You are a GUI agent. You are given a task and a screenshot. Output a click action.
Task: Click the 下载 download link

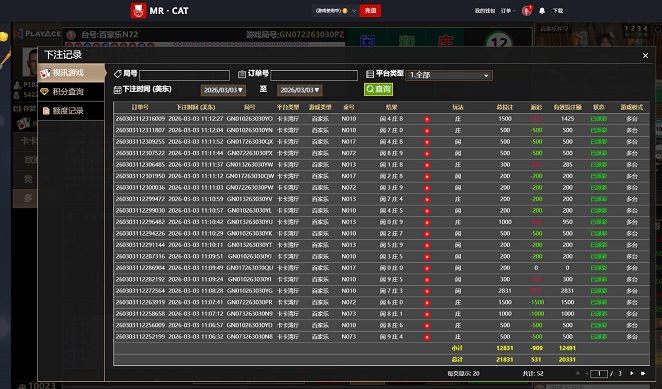click(558, 11)
